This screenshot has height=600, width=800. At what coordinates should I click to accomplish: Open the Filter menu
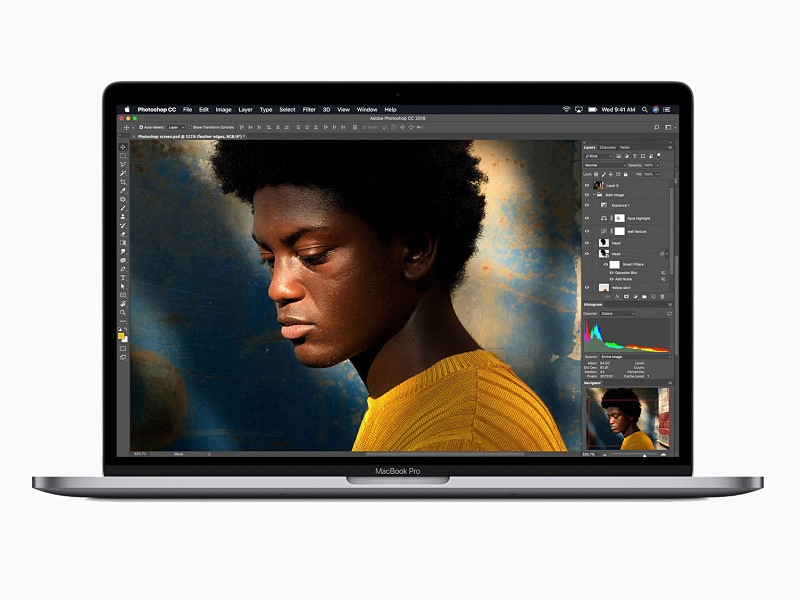[309, 109]
